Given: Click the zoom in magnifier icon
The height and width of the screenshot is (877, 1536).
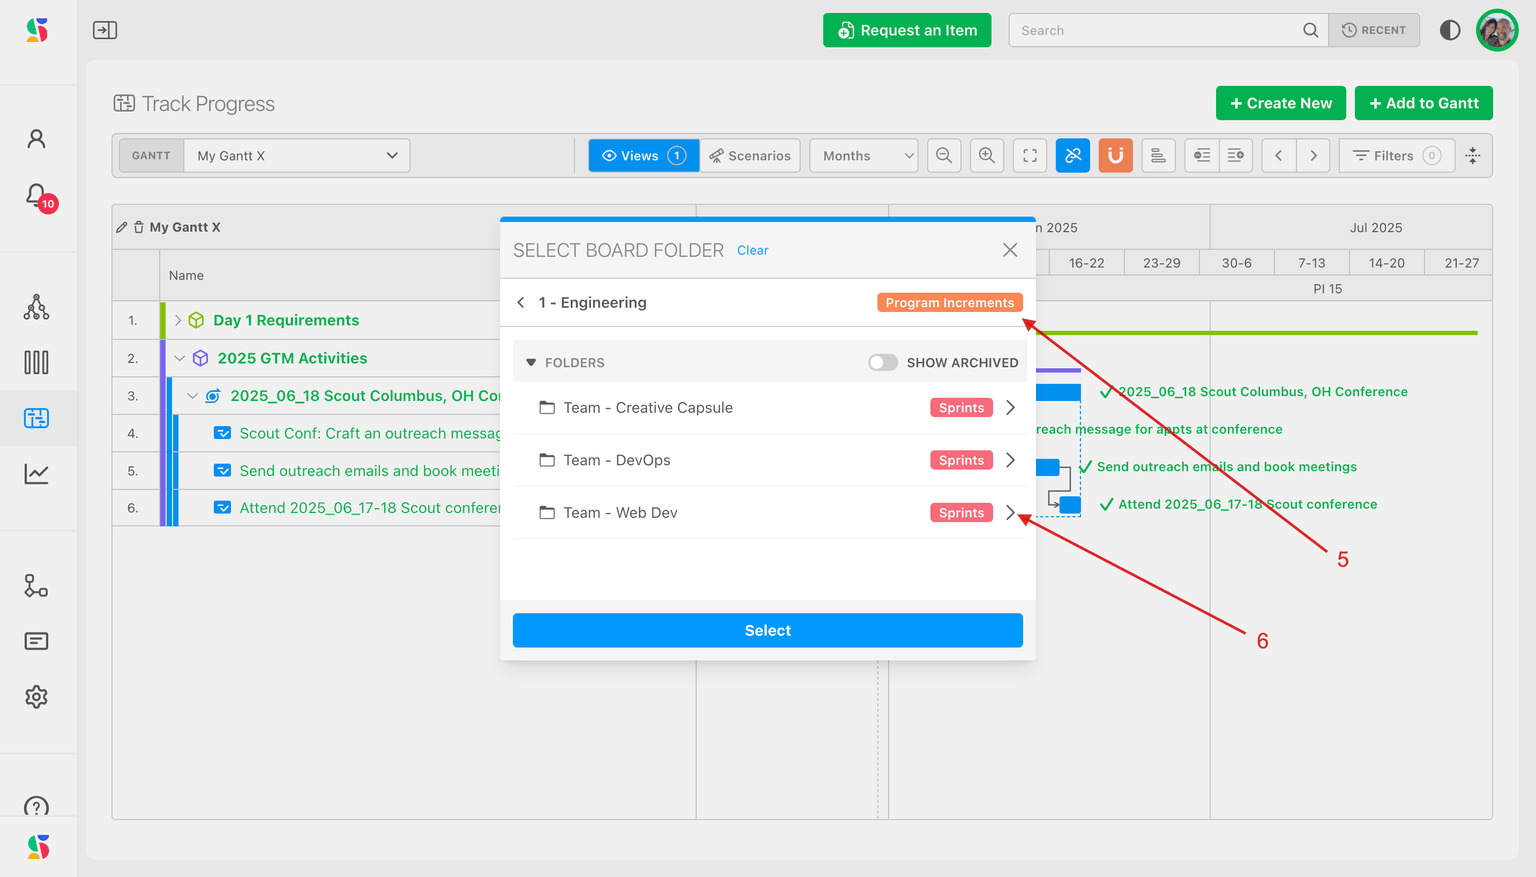Looking at the screenshot, I should click(x=987, y=156).
